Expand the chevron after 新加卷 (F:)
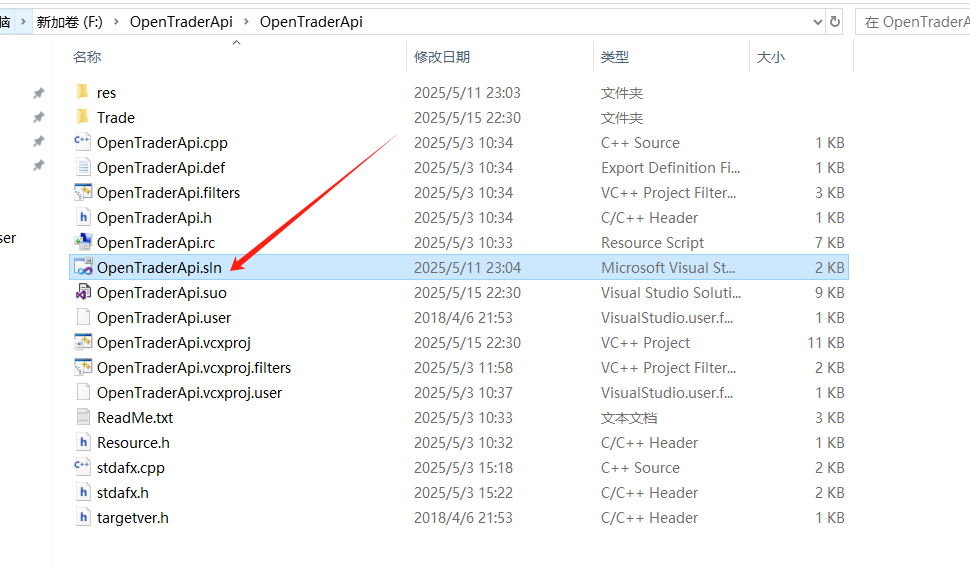Viewport: 970px width, 568px height. (116, 22)
